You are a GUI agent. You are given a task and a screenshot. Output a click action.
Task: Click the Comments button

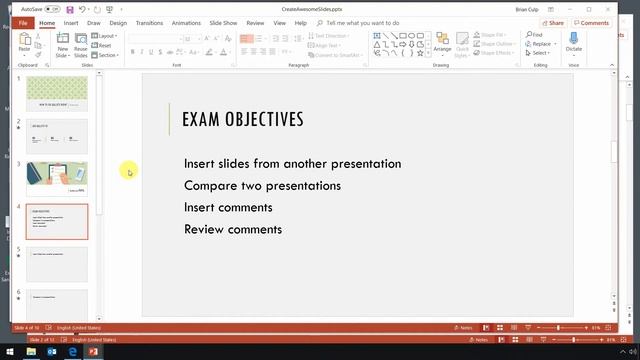click(x=591, y=23)
